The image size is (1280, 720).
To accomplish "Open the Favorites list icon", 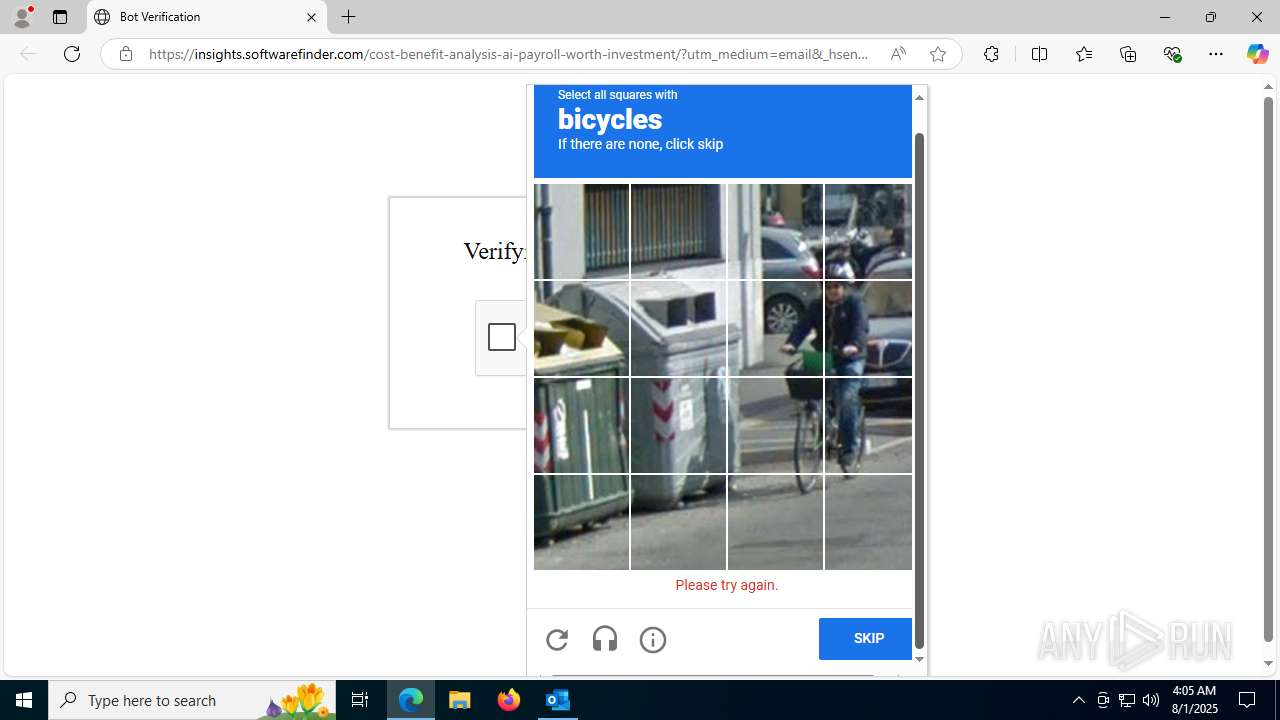I will pyautogui.click(x=1083, y=54).
